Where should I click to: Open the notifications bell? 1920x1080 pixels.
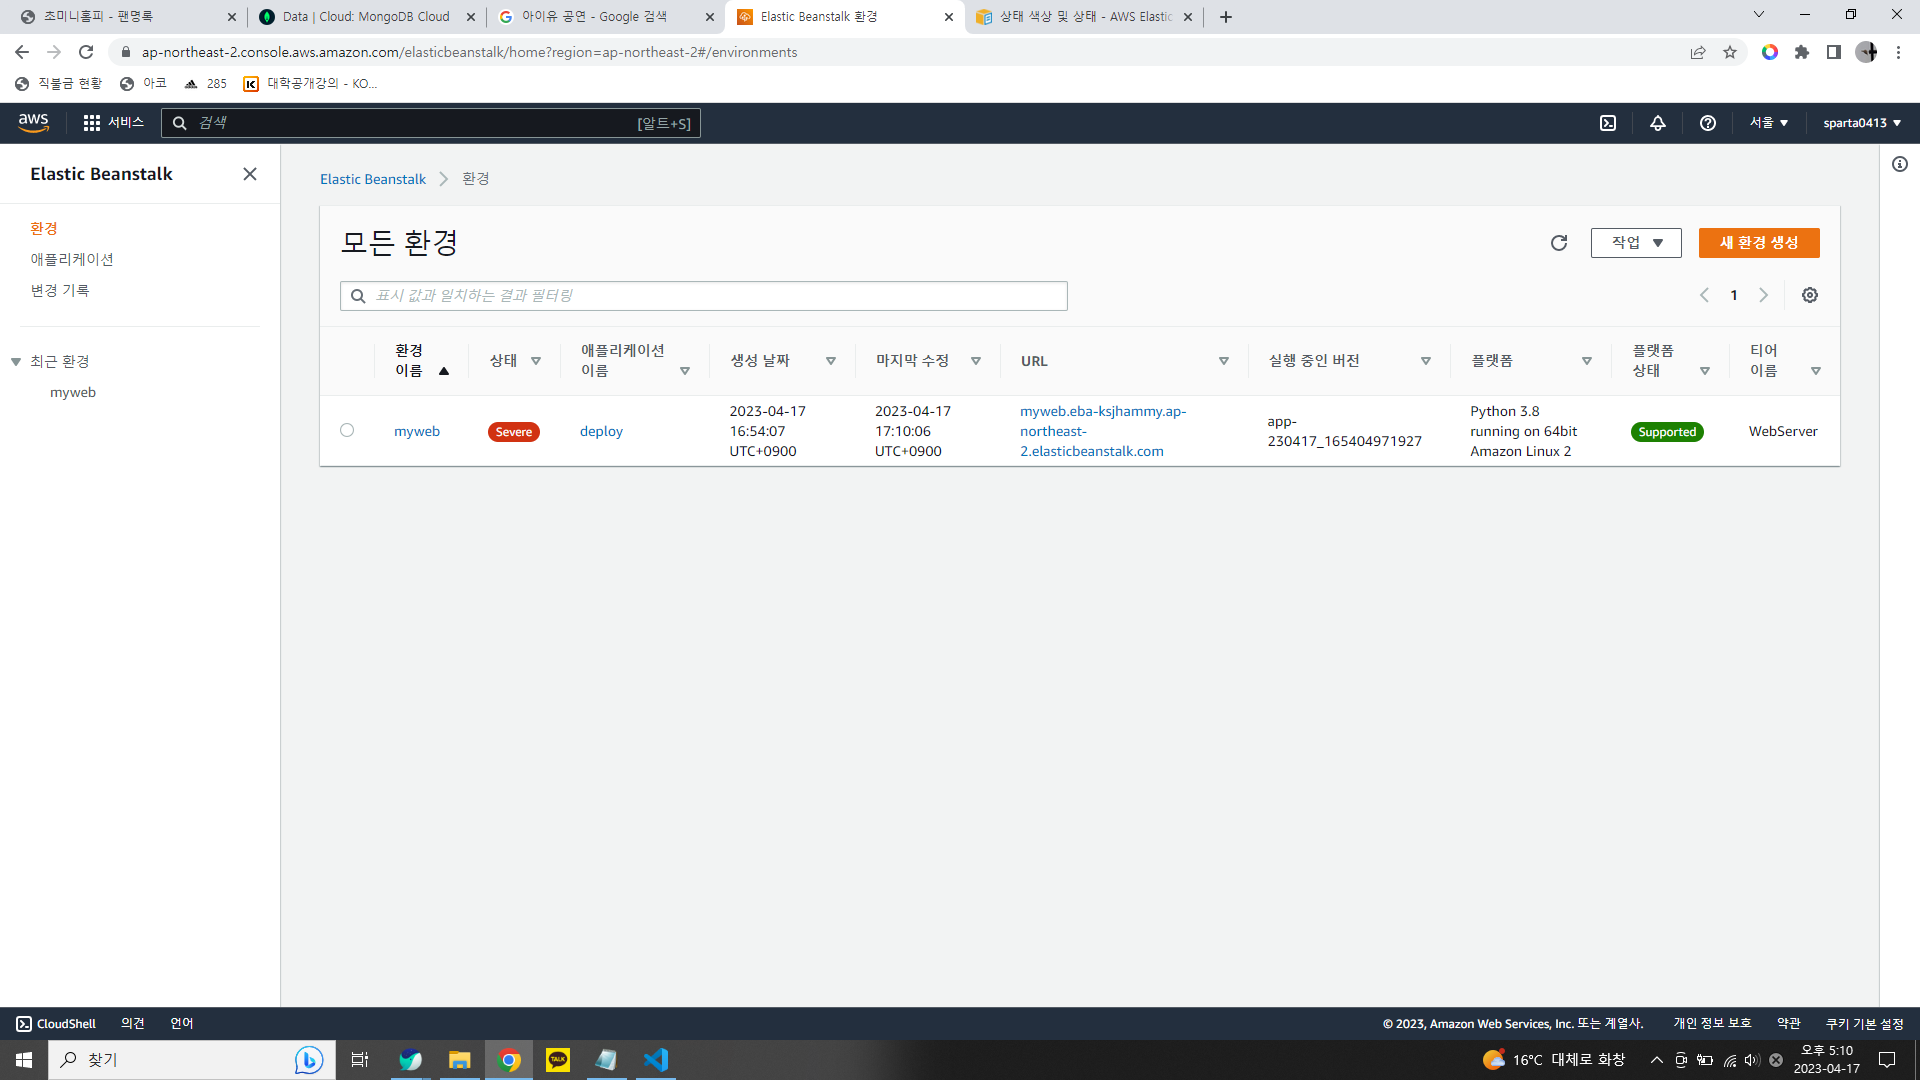point(1657,123)
